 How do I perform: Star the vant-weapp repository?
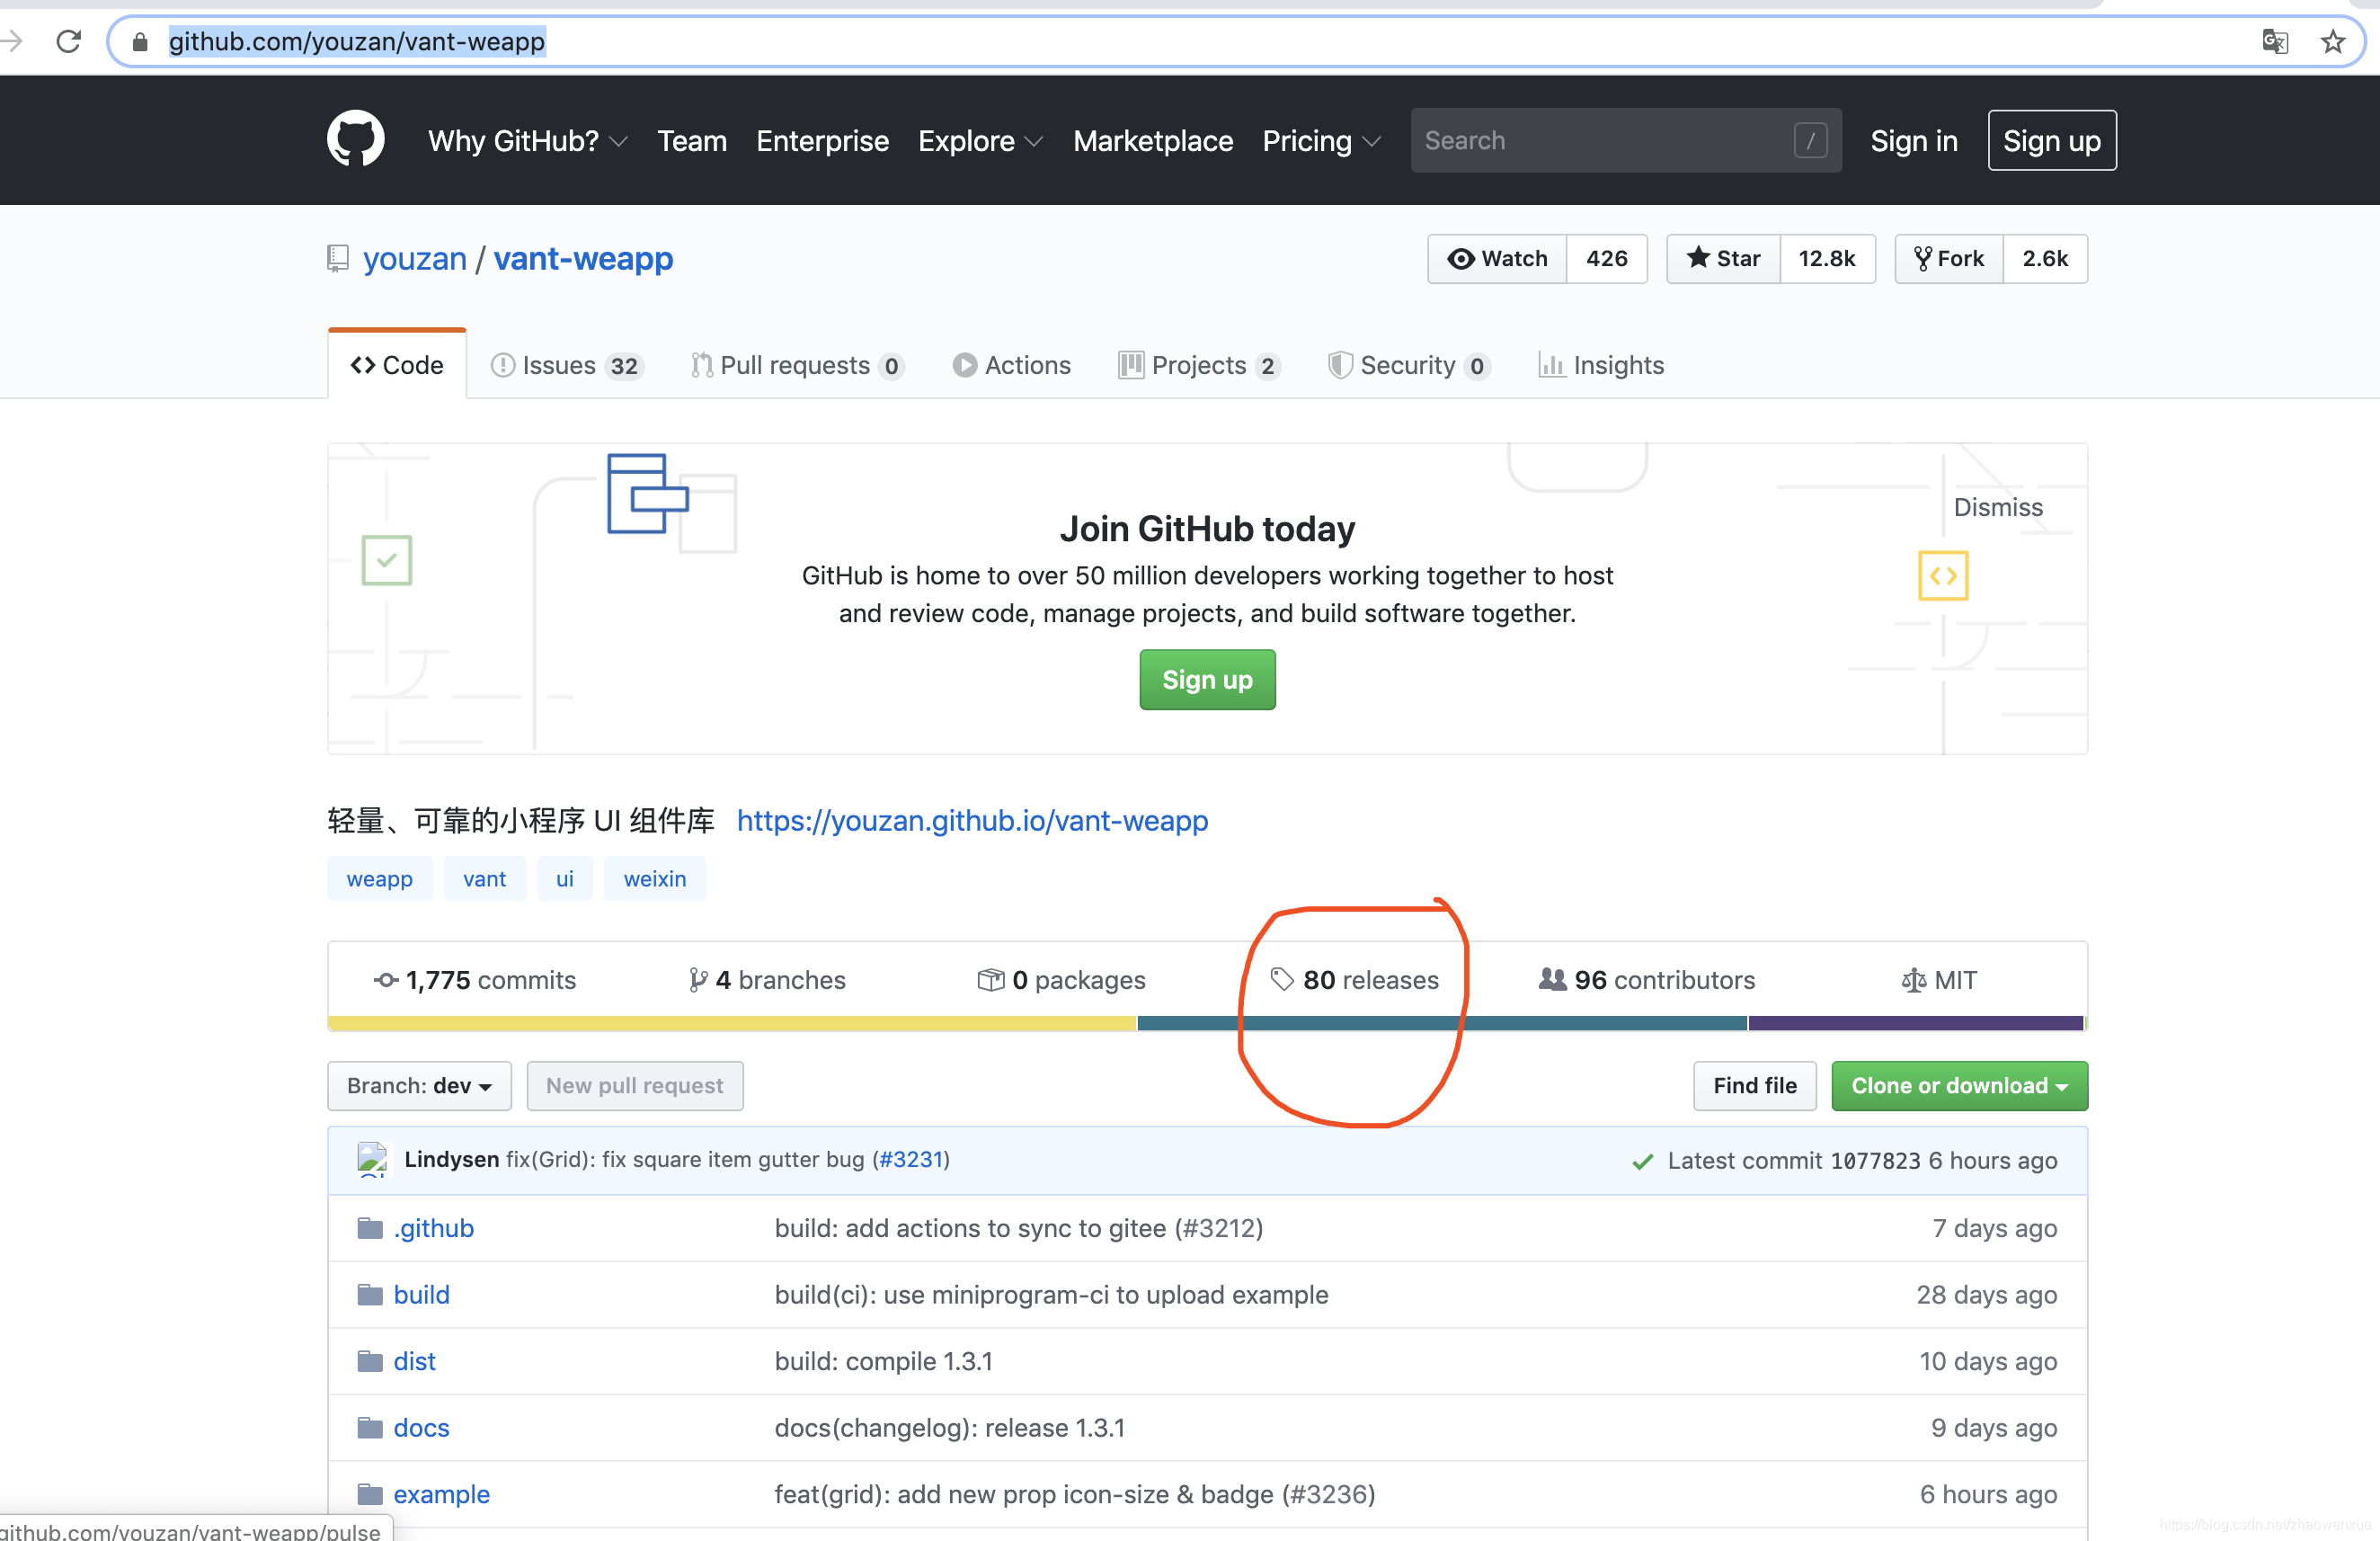[1724, 259]
